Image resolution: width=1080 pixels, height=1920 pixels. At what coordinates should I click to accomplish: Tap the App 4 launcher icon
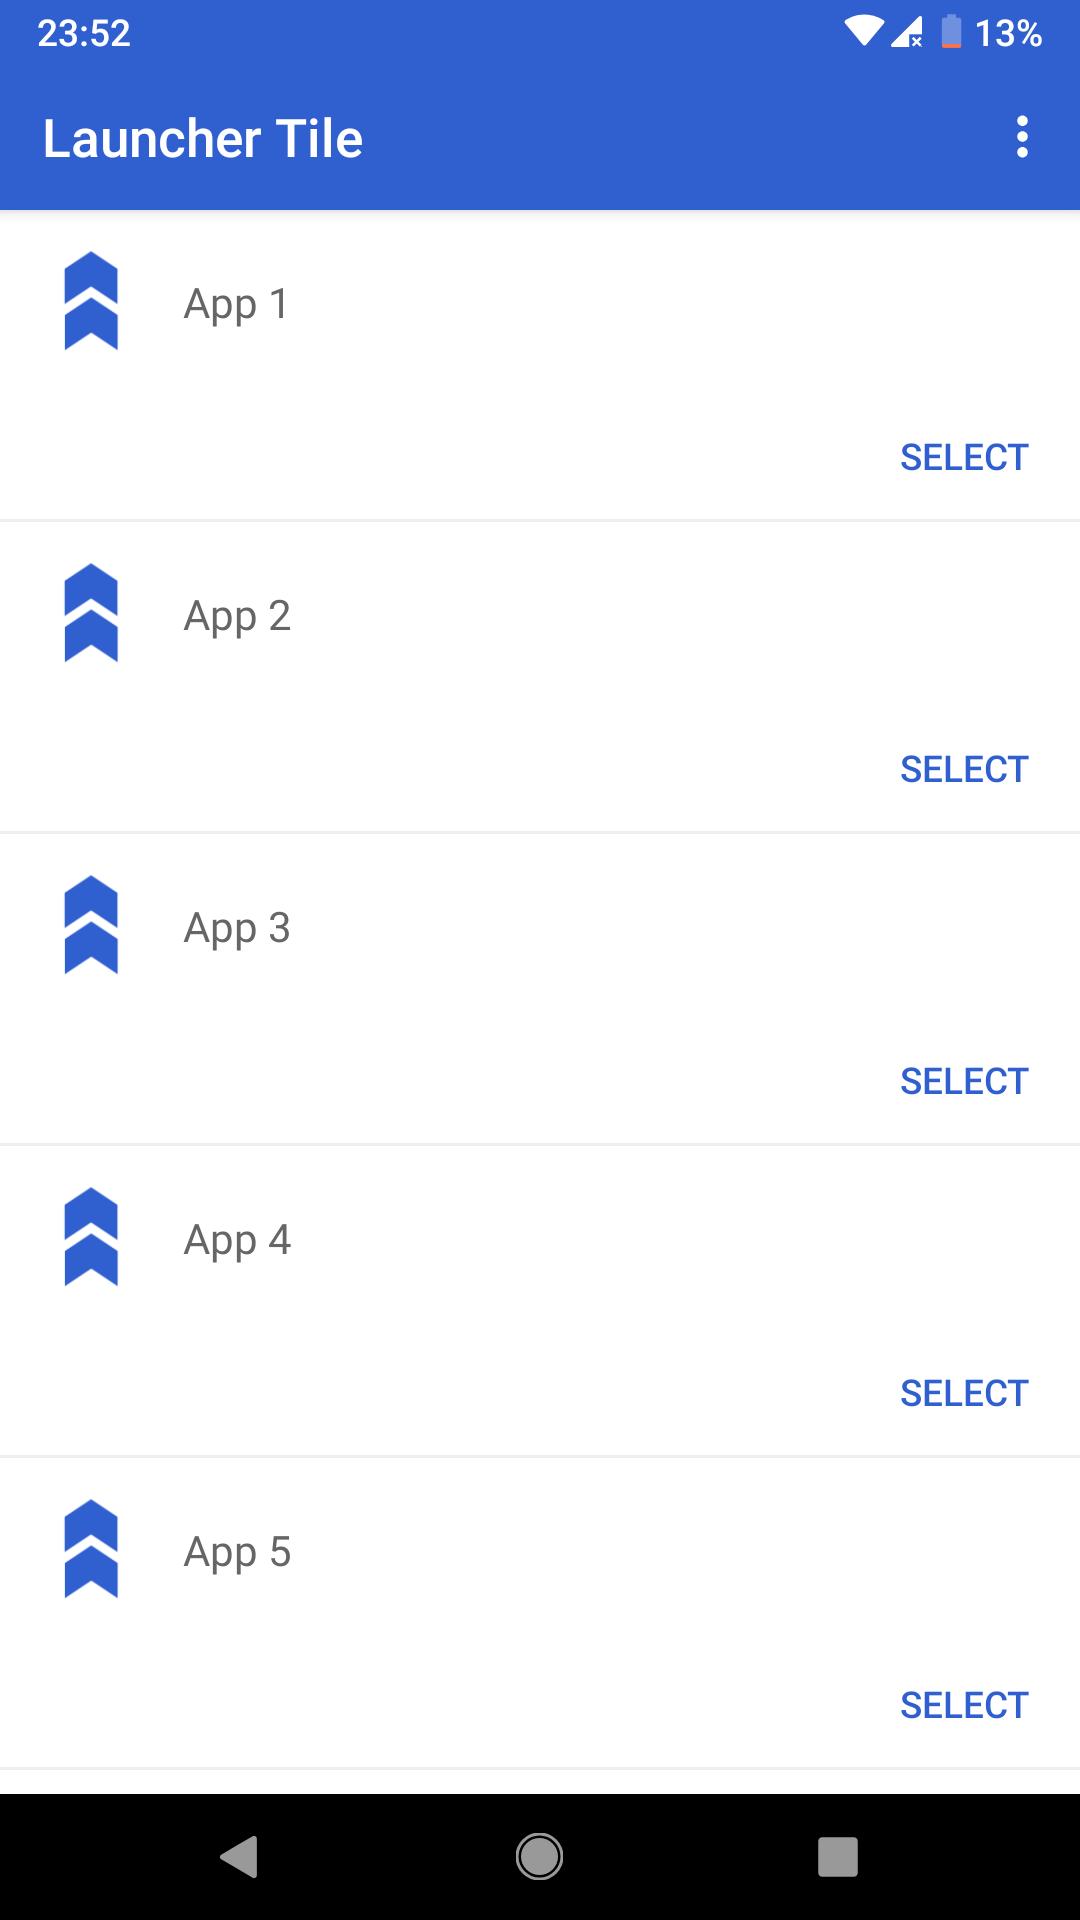[91, 1237]
